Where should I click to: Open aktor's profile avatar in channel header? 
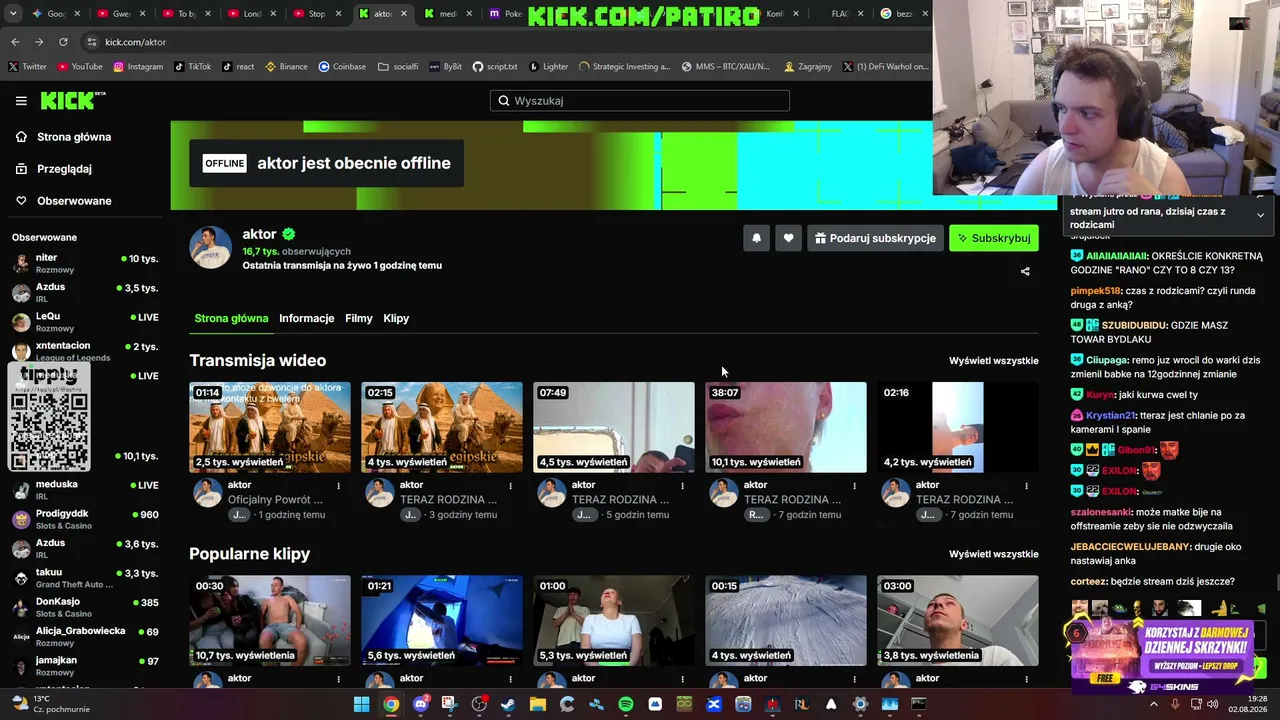210,247
